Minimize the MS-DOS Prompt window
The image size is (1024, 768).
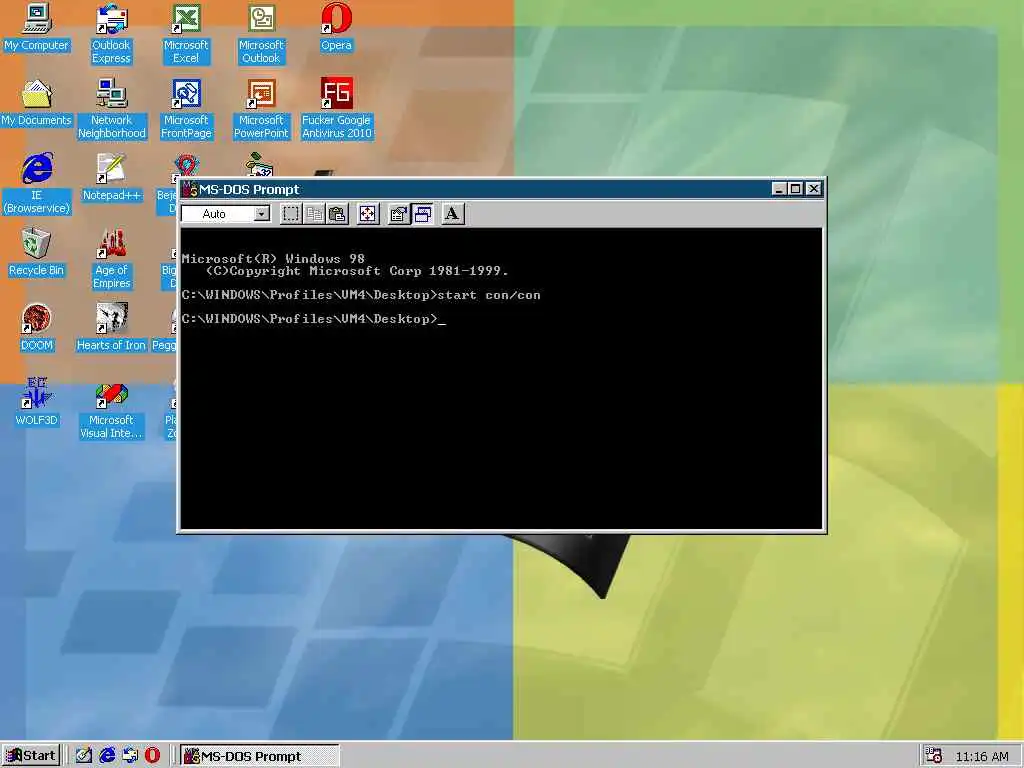click(778, 189)
